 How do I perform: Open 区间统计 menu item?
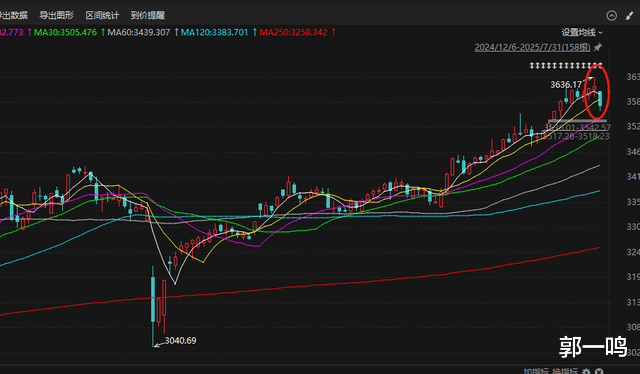coord(102,16)
